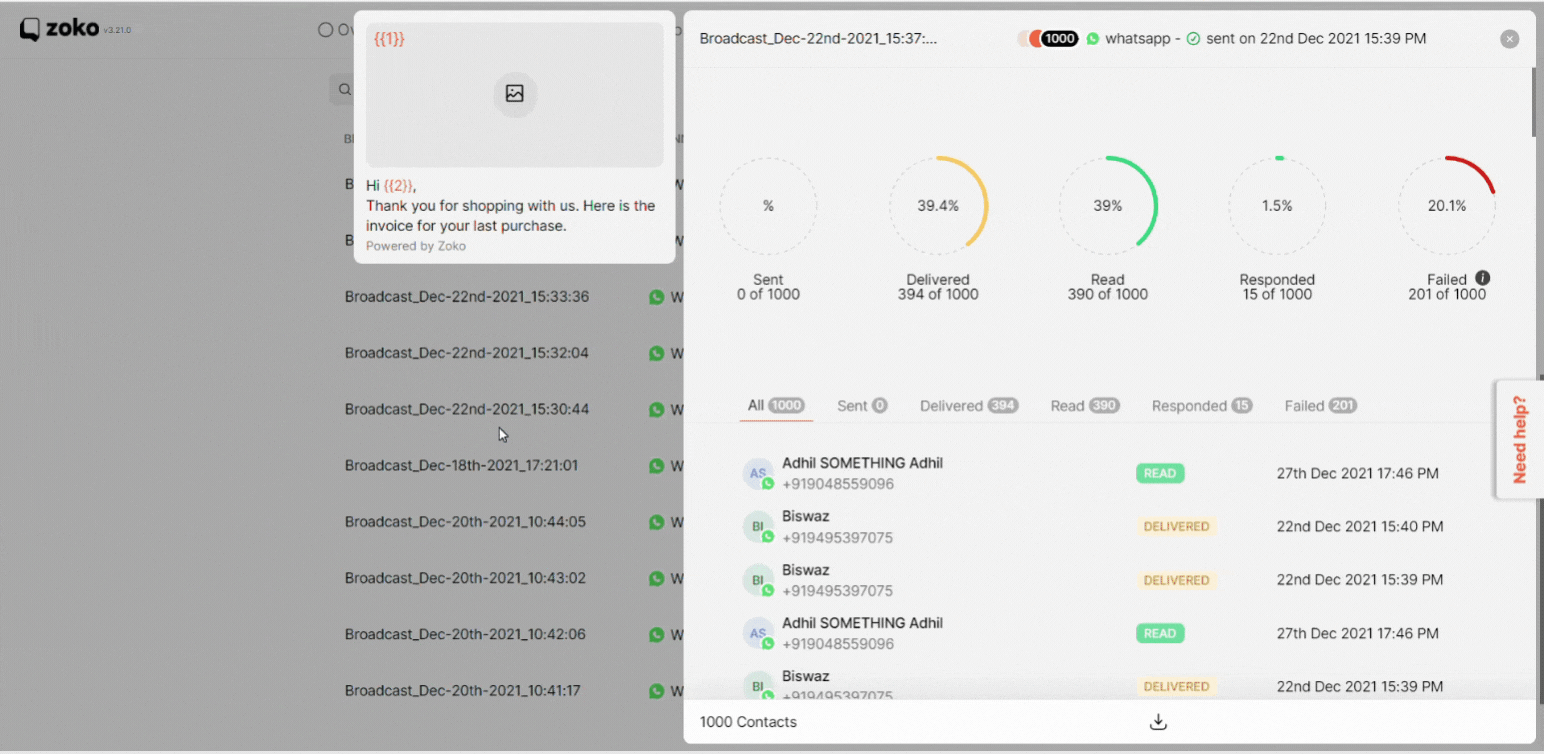Screen dimensions: 1544x754
Task: Open Broadcast_Dec-18th-2021_17:21:01 entry
Action: coord(461,466)
